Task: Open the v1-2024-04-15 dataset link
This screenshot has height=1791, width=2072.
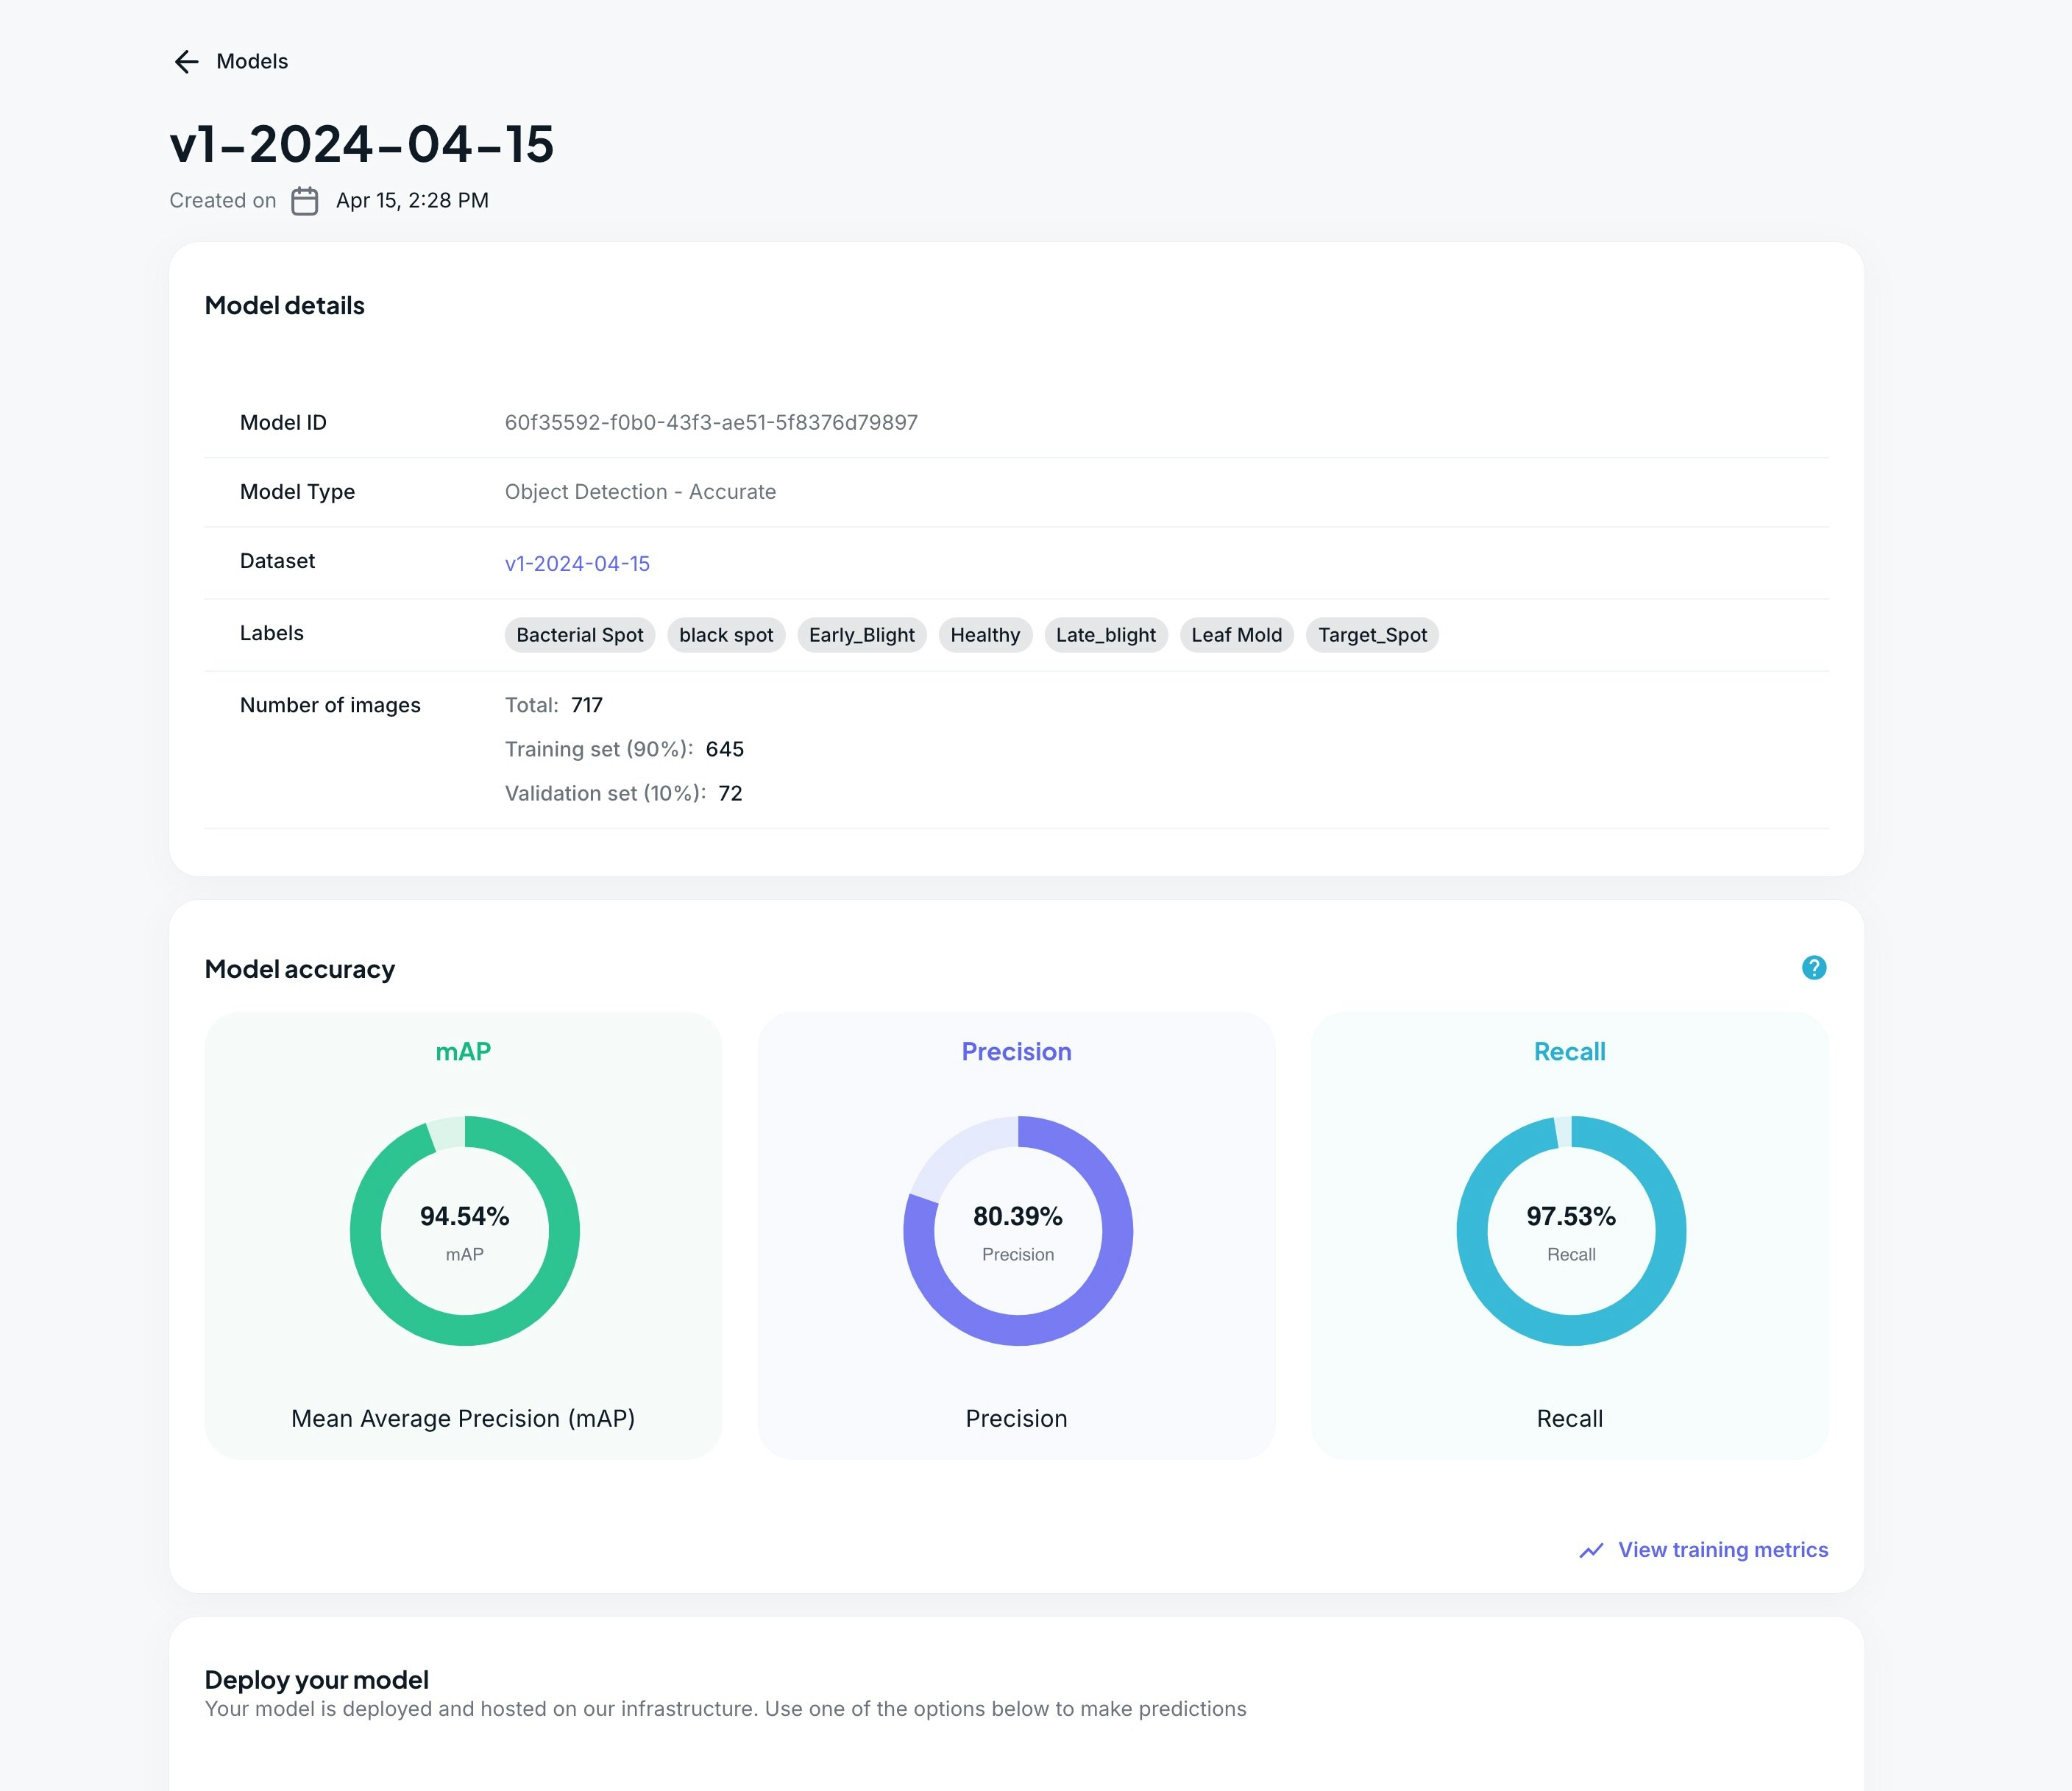Action: coord(577,564)
